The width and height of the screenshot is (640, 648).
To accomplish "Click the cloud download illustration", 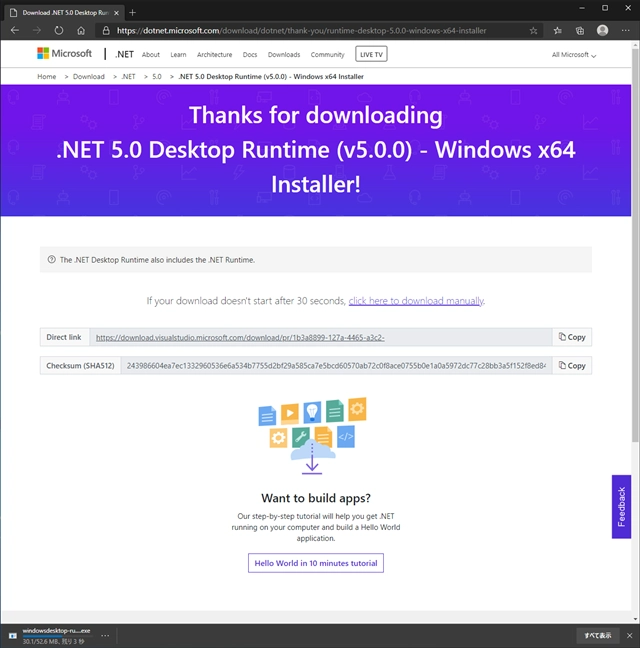I will click(x=312, y=436).
